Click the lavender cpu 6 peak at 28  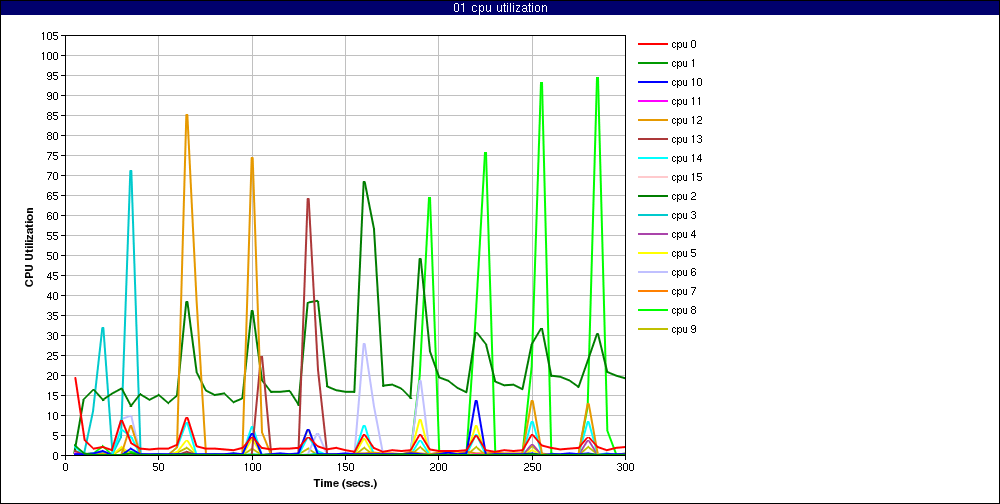(364, 344)
